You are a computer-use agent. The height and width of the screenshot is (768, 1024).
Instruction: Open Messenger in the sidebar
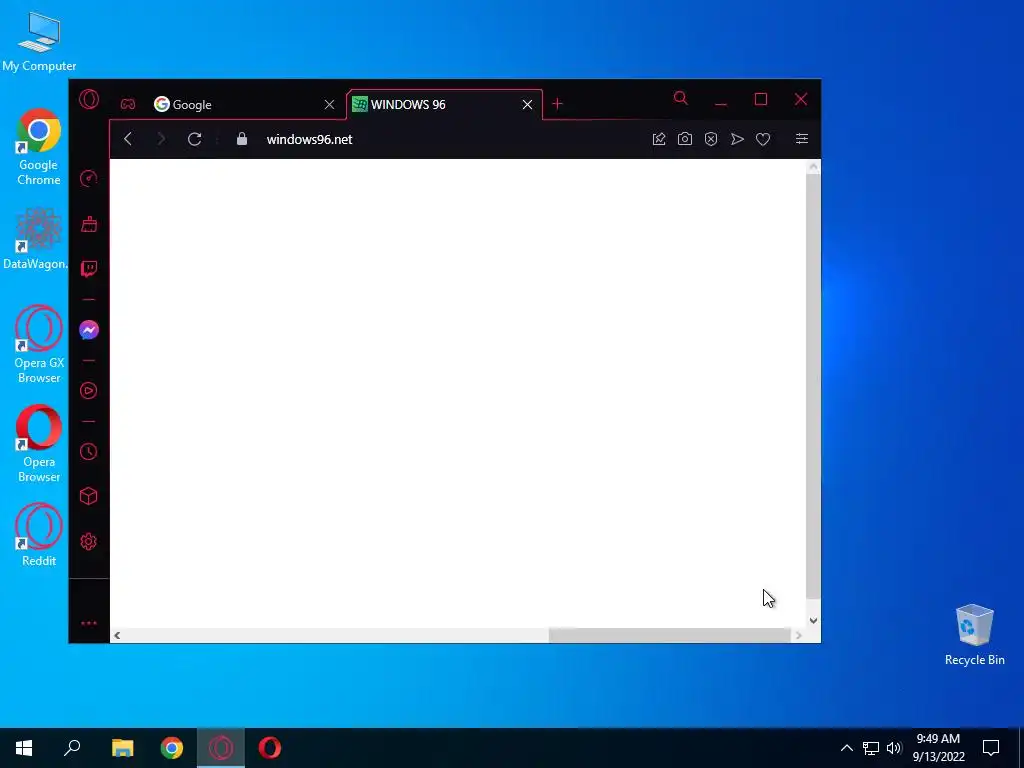[89, 330]
